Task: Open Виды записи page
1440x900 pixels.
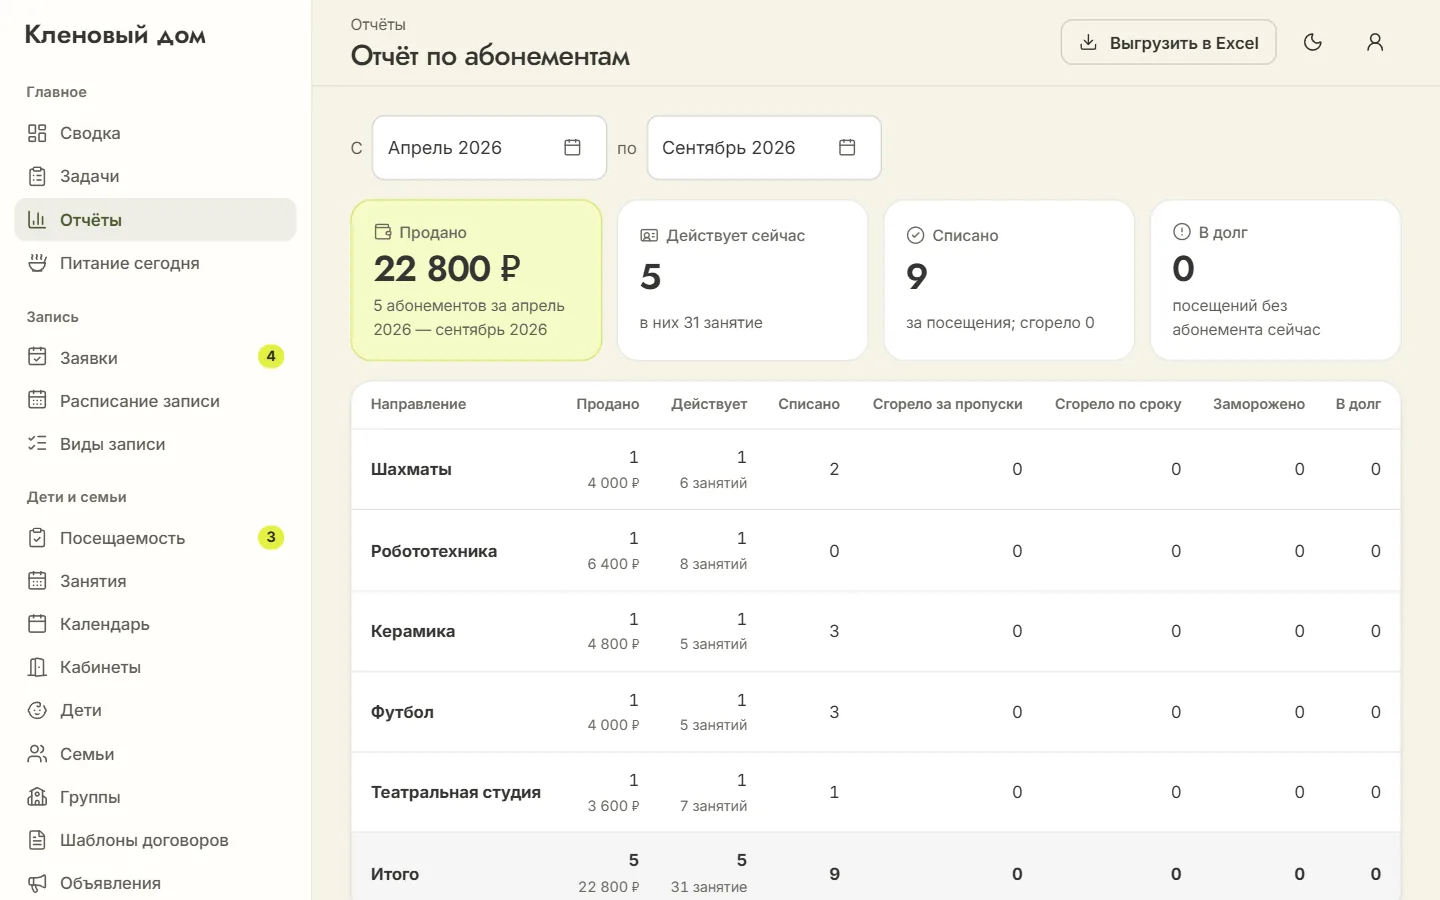Action: pos(155,443)
